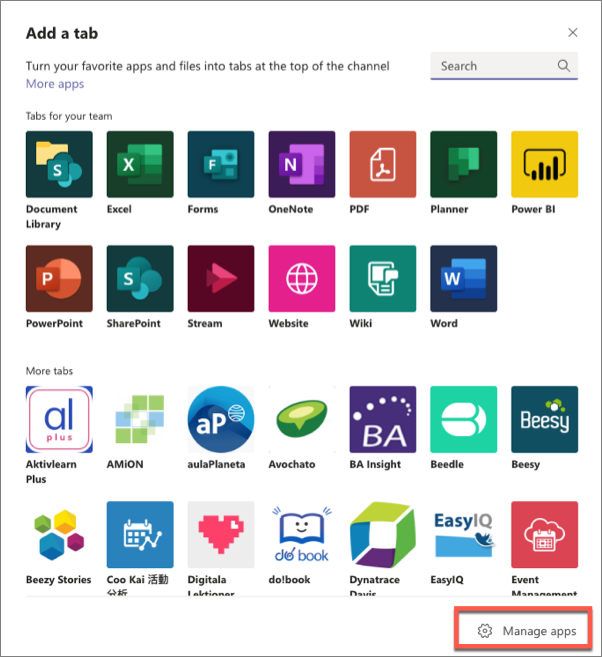Select the Digitala Lektioner heart icon
This screenshot has width=602, height=657.
click(221, 534)
